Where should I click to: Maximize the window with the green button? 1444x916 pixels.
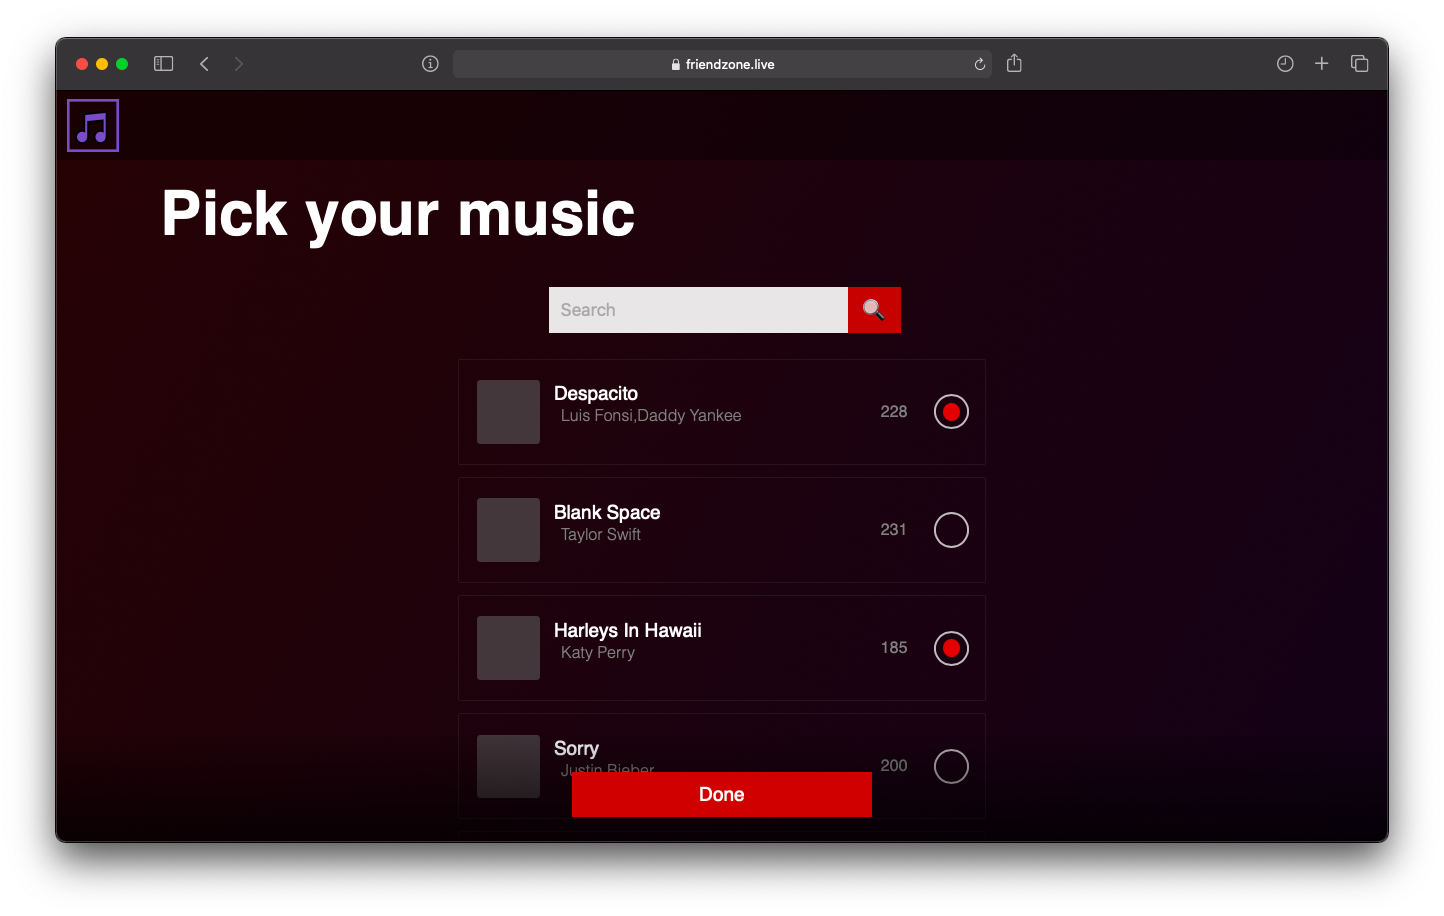point(122,64)
